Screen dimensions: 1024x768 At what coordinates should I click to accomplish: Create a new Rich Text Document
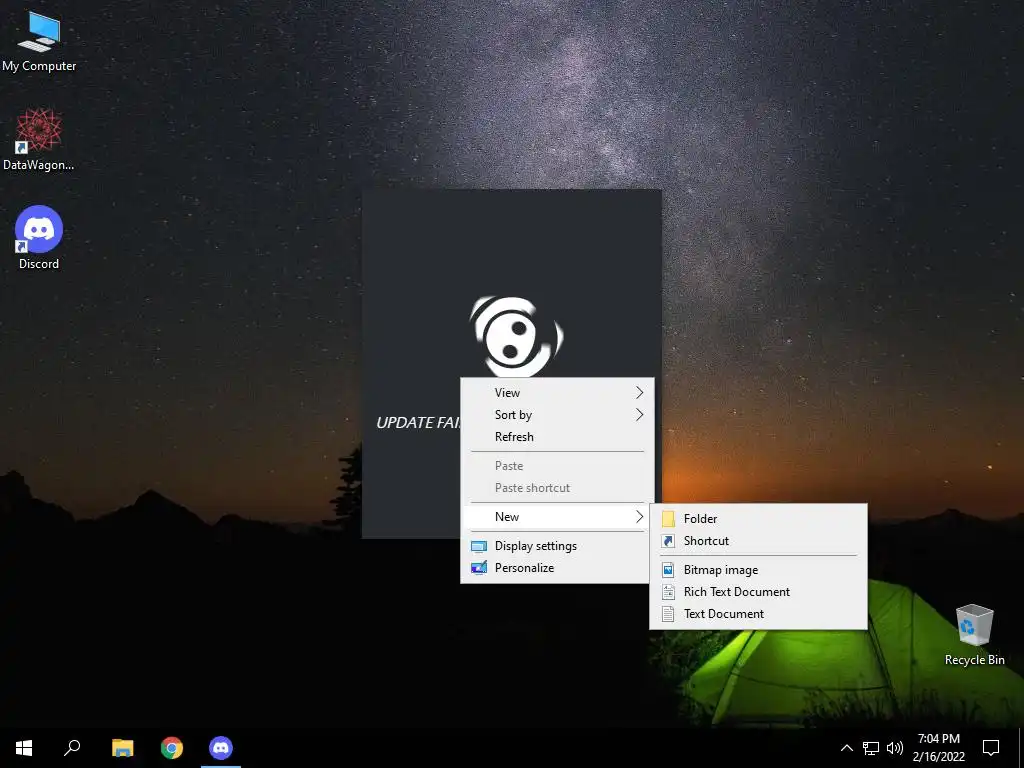[758, 592]
